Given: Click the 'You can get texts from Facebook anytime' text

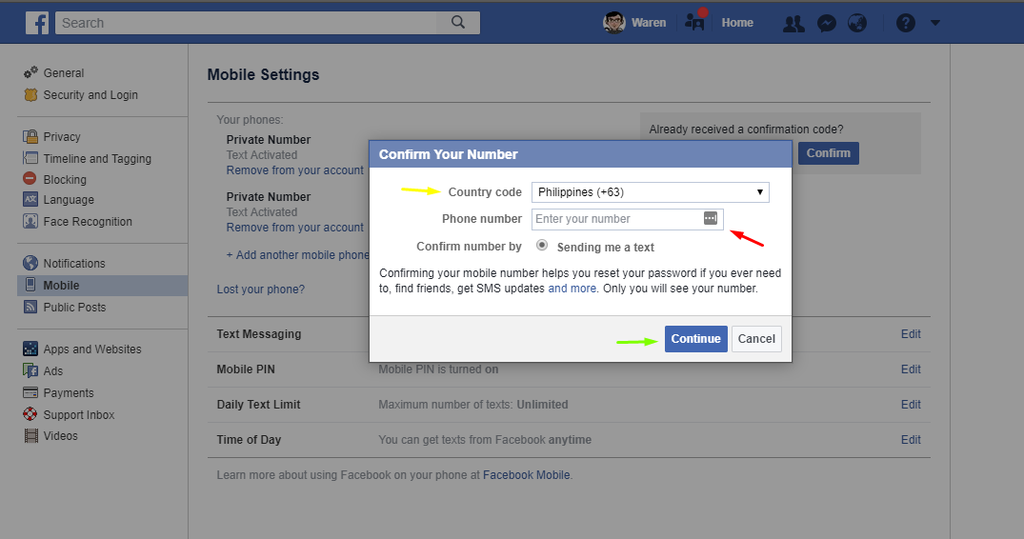Looking at the screenshot, I should [x=485, y=440].
